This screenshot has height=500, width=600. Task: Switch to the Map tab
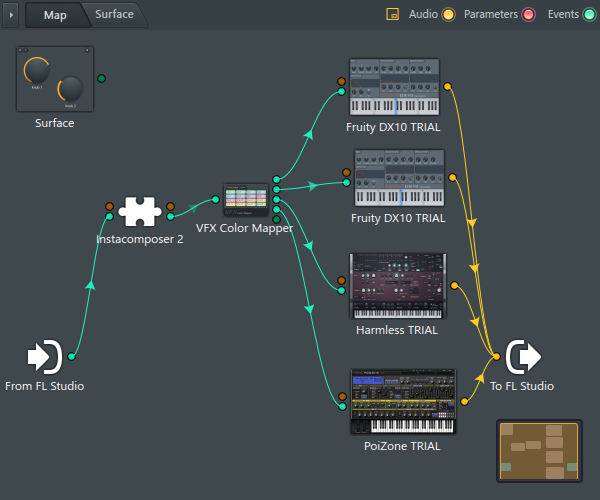click(x=55, y=15)
